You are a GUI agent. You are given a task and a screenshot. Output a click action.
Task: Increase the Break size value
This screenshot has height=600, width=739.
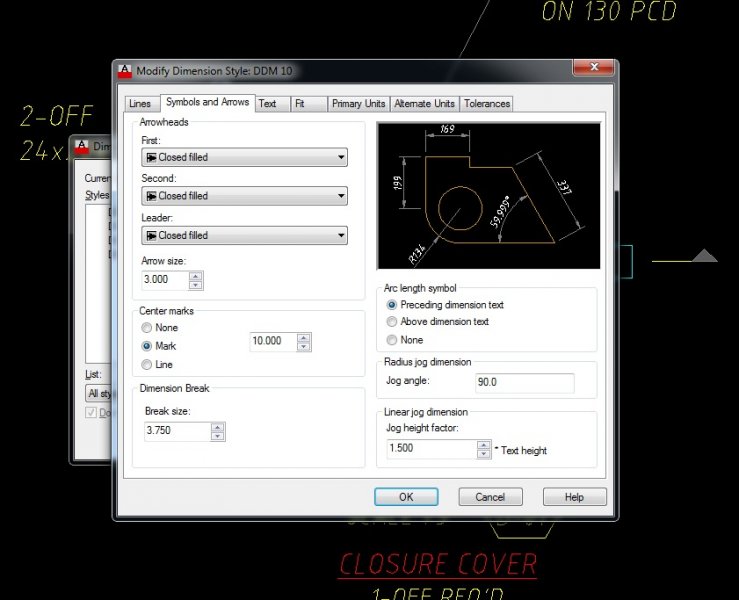pos(217,427)
